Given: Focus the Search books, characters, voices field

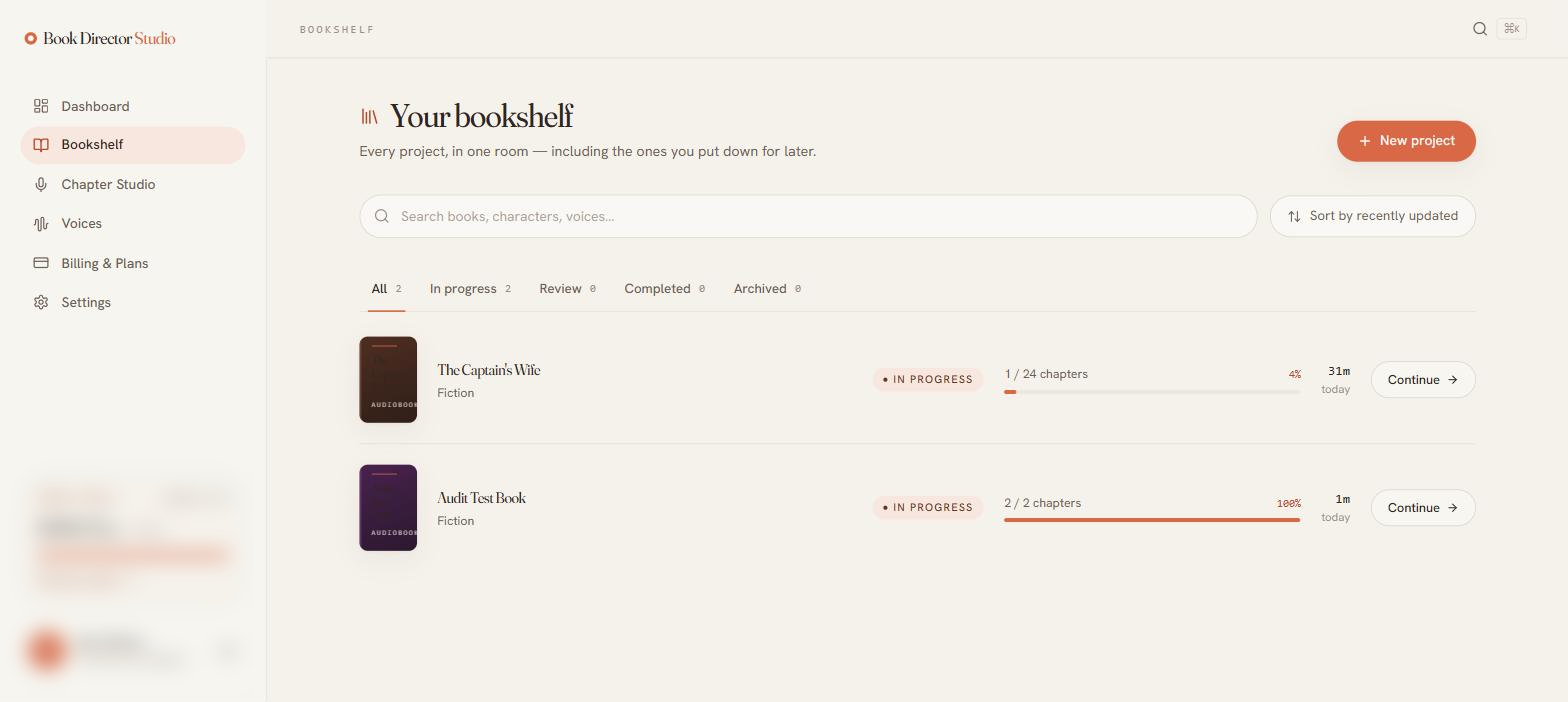Looking at the screenshot, I should [808, 216].
